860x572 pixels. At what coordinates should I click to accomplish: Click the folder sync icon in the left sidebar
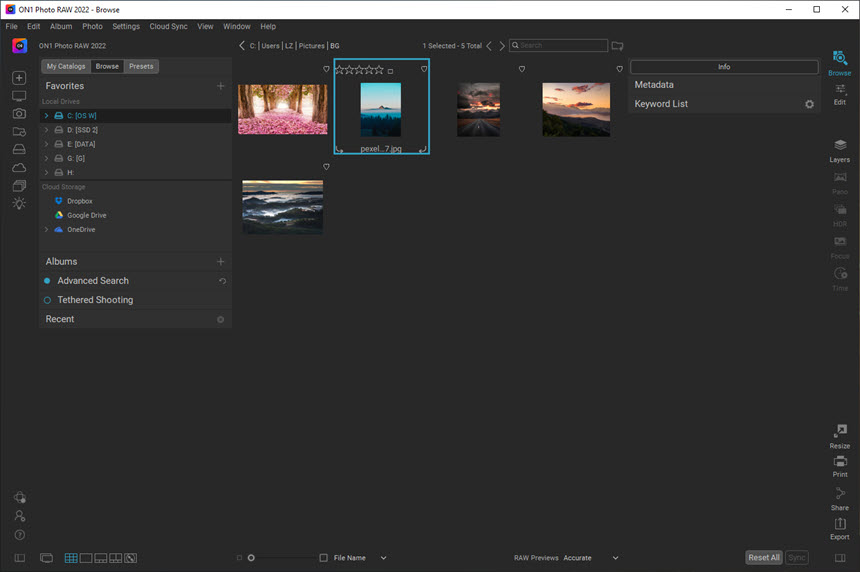[19, 132]
